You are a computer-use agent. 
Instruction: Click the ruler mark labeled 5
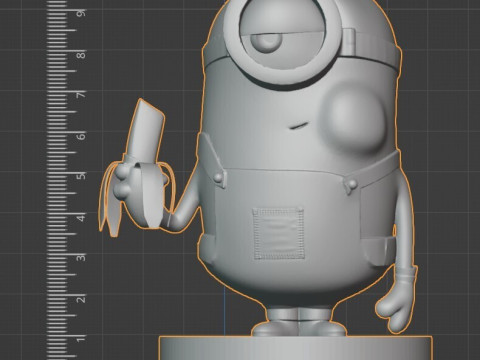(x=82, y=176)
